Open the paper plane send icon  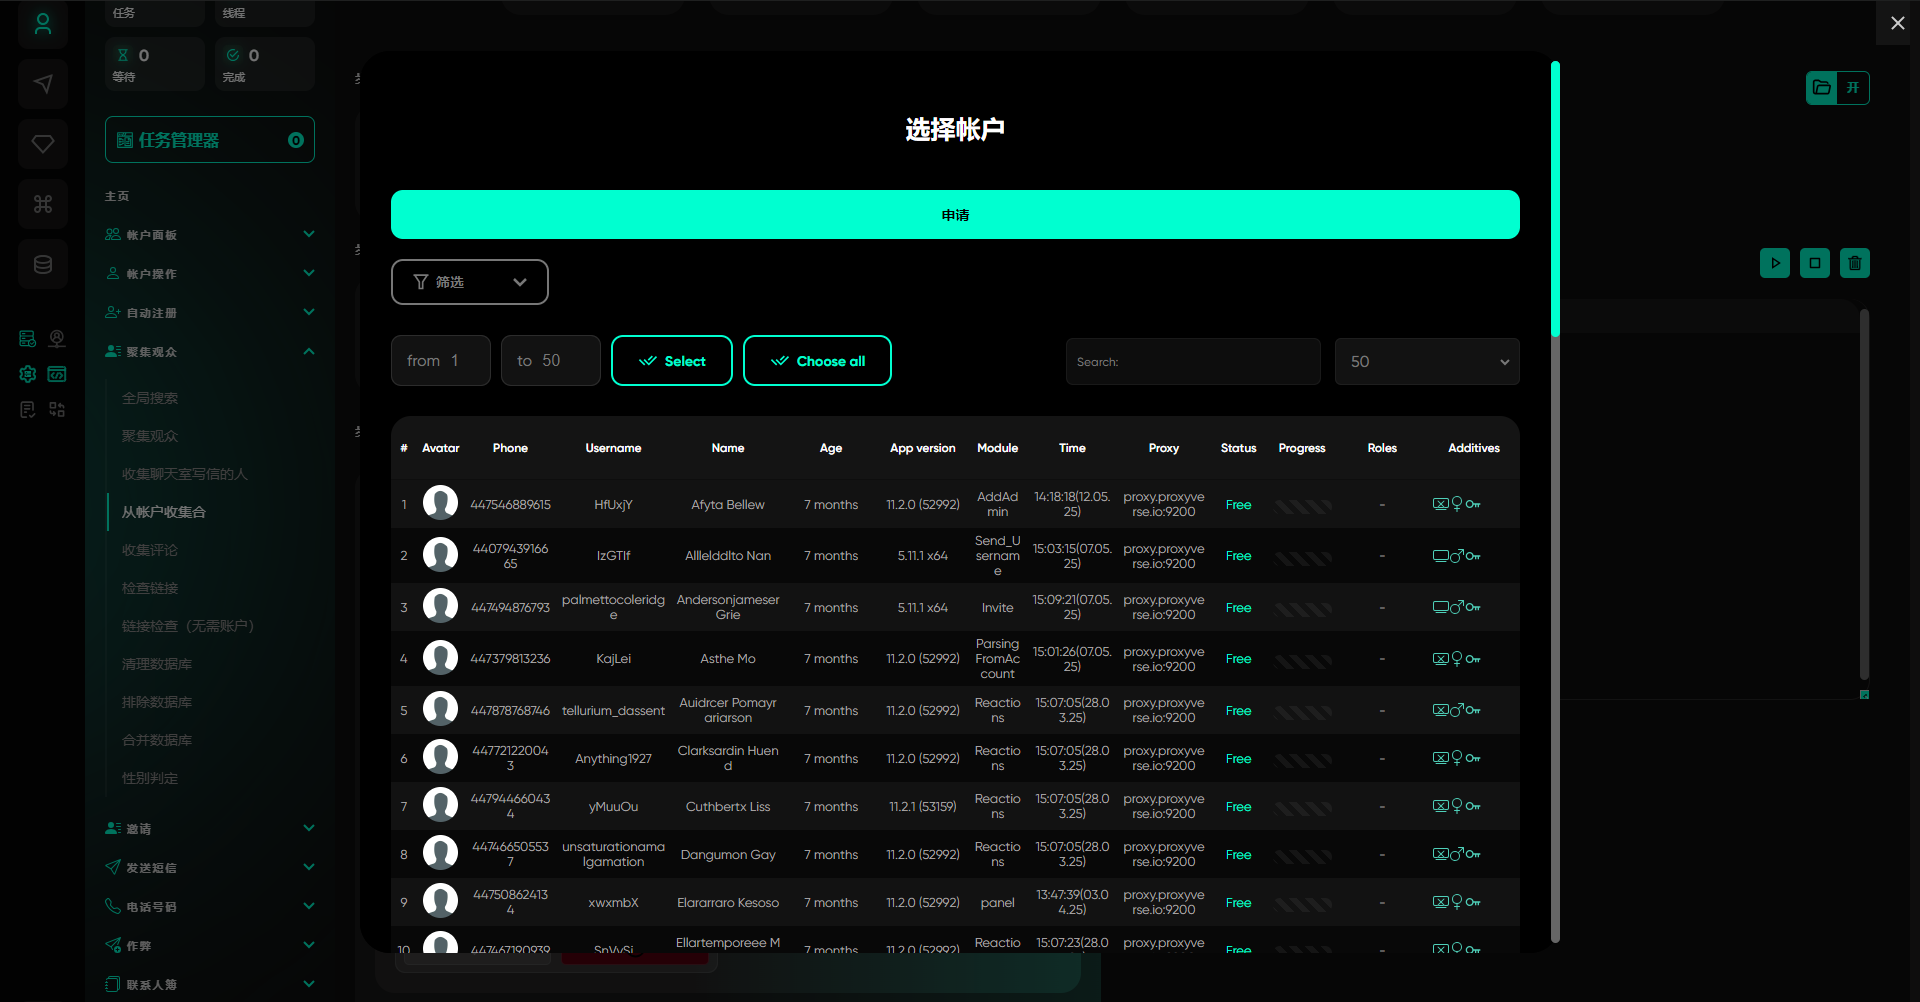click(42, 84)
